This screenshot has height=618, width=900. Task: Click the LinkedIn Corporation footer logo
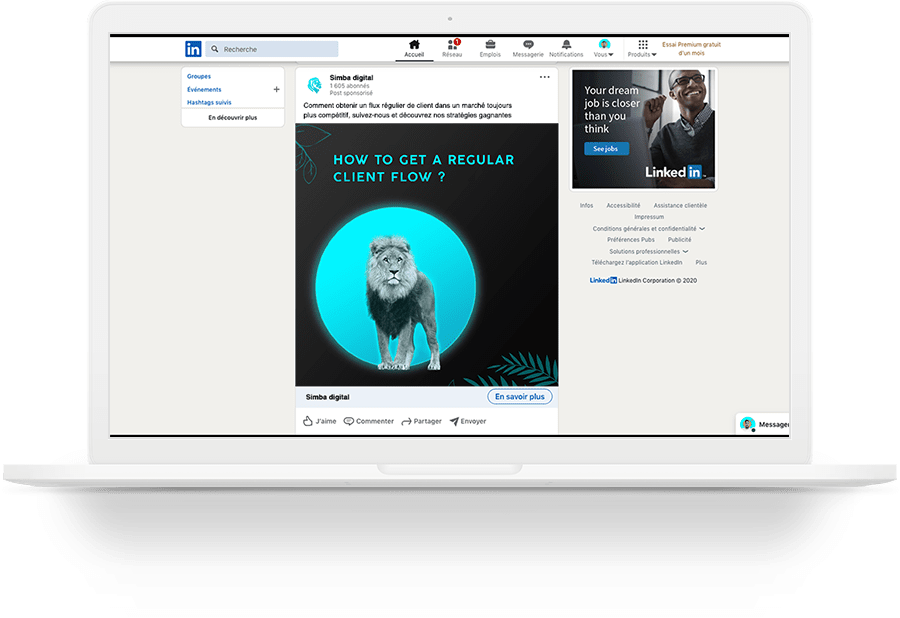click(x=603, y=281)
